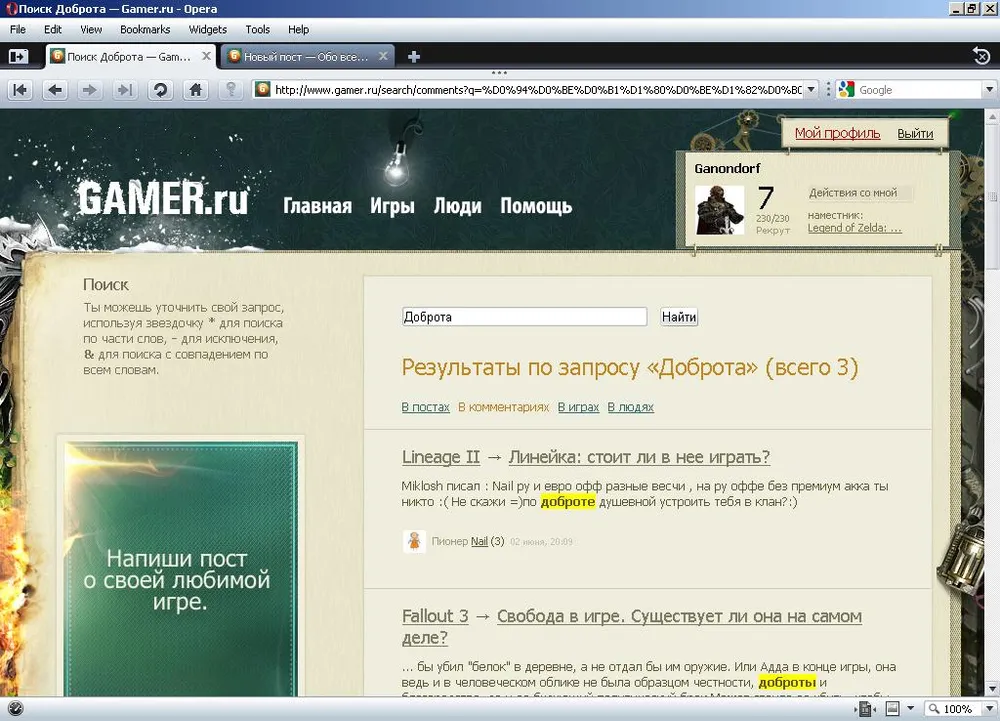Open the image display mode dropdown arrow
1000x721 pixels.
click(x=911, y=708)
